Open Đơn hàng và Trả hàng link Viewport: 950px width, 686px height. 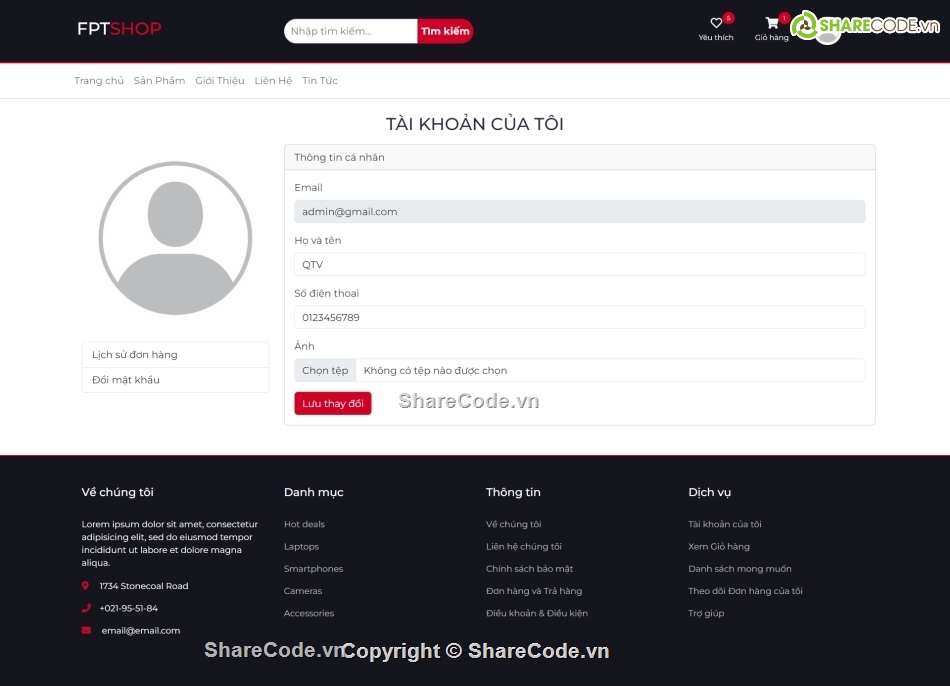[x=534, y=591]
